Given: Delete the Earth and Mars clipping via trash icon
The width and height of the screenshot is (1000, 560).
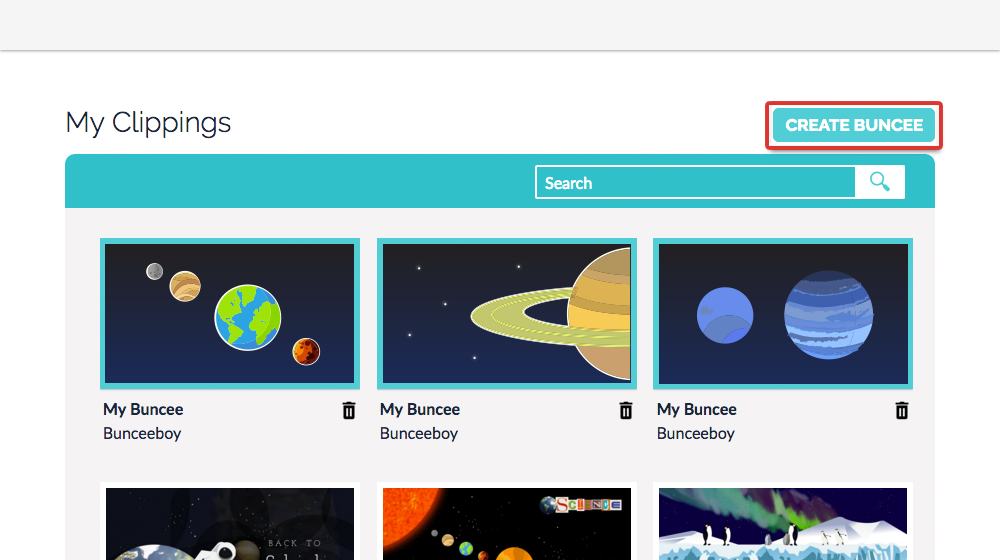Looking at the screenshot, I should pyautogui.click(x=348, y=410).
